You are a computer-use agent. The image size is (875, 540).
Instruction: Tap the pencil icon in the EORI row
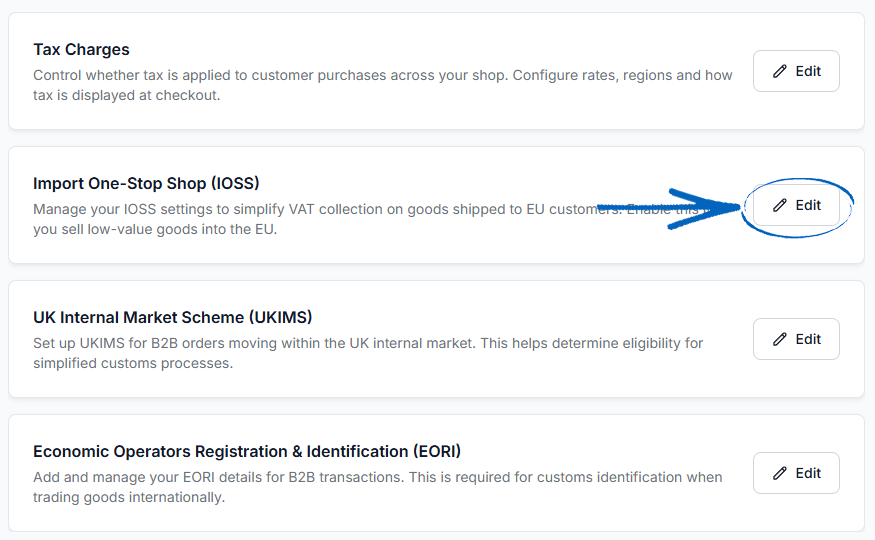[780, 473]
